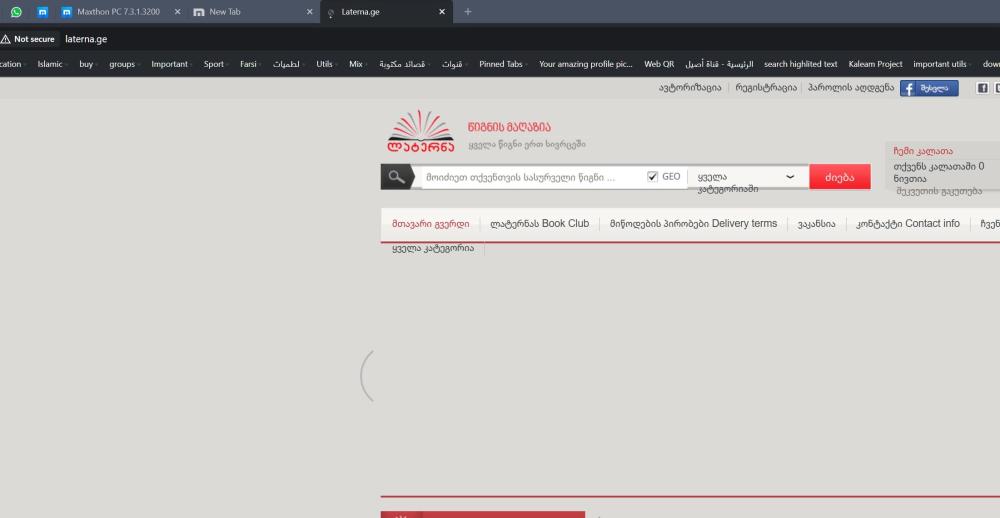The image size is (1000, 518).
Task: Open the ვაკანსია menu item
Action: pyautogui.click(x=816, y=224)
